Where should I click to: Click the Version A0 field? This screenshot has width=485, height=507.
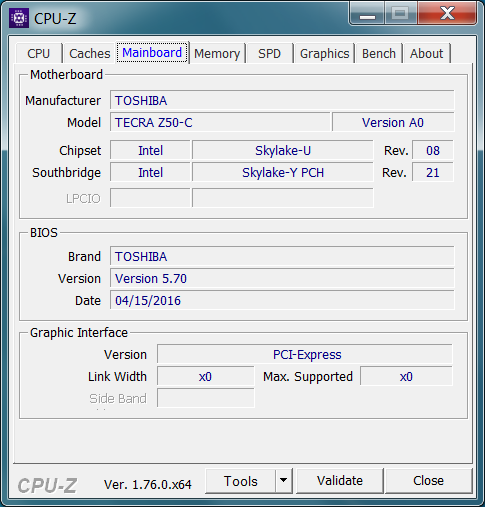tap(393, 122)
